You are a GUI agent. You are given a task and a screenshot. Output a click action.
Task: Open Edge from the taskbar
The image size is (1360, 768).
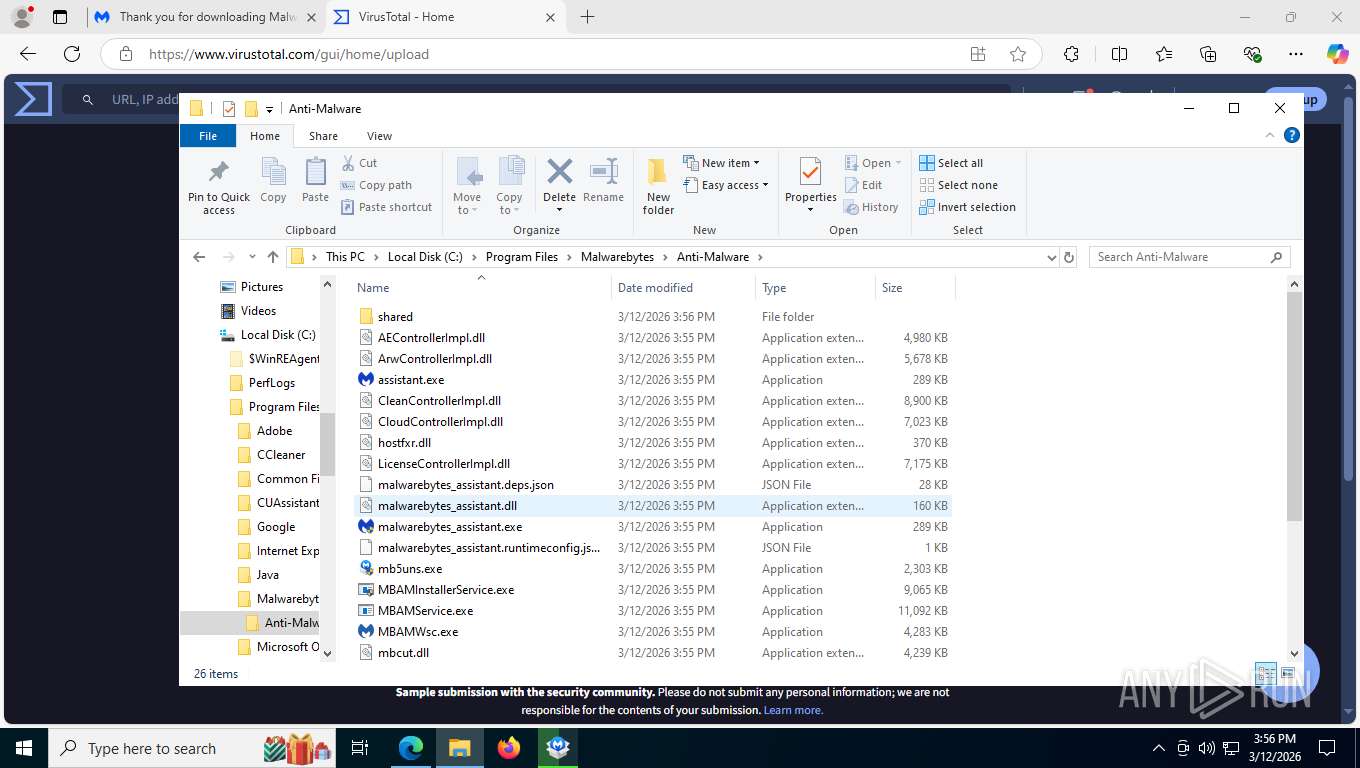pos(411,748)
